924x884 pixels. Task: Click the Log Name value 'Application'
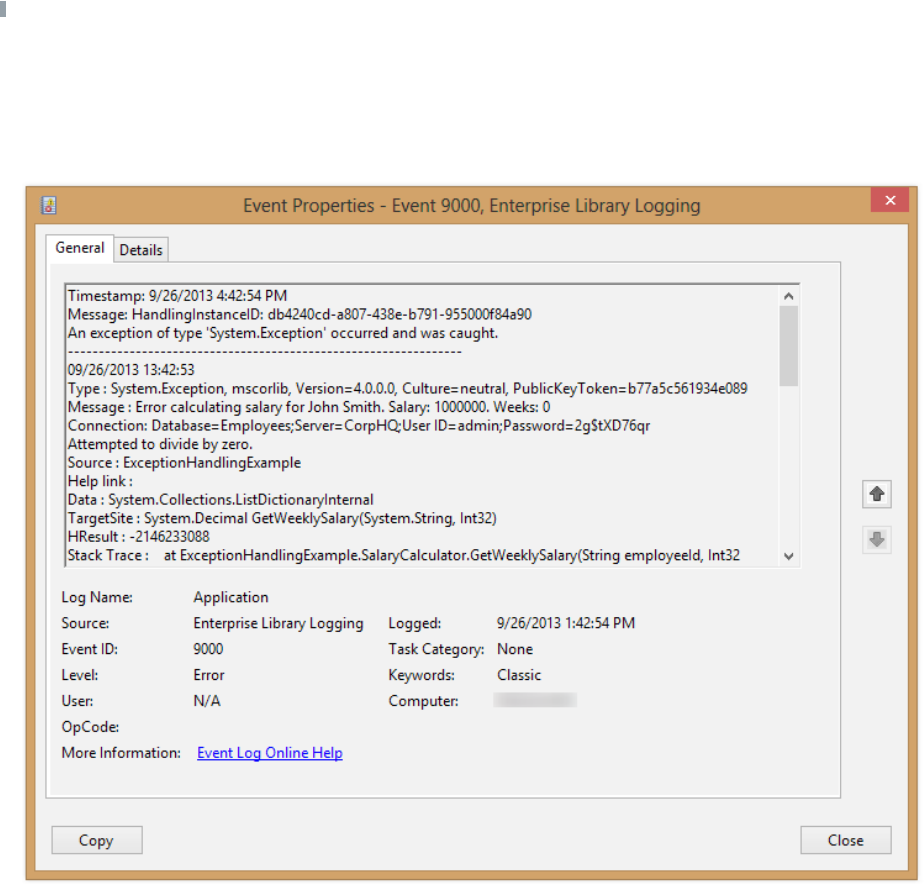click(x=231, y=597)
